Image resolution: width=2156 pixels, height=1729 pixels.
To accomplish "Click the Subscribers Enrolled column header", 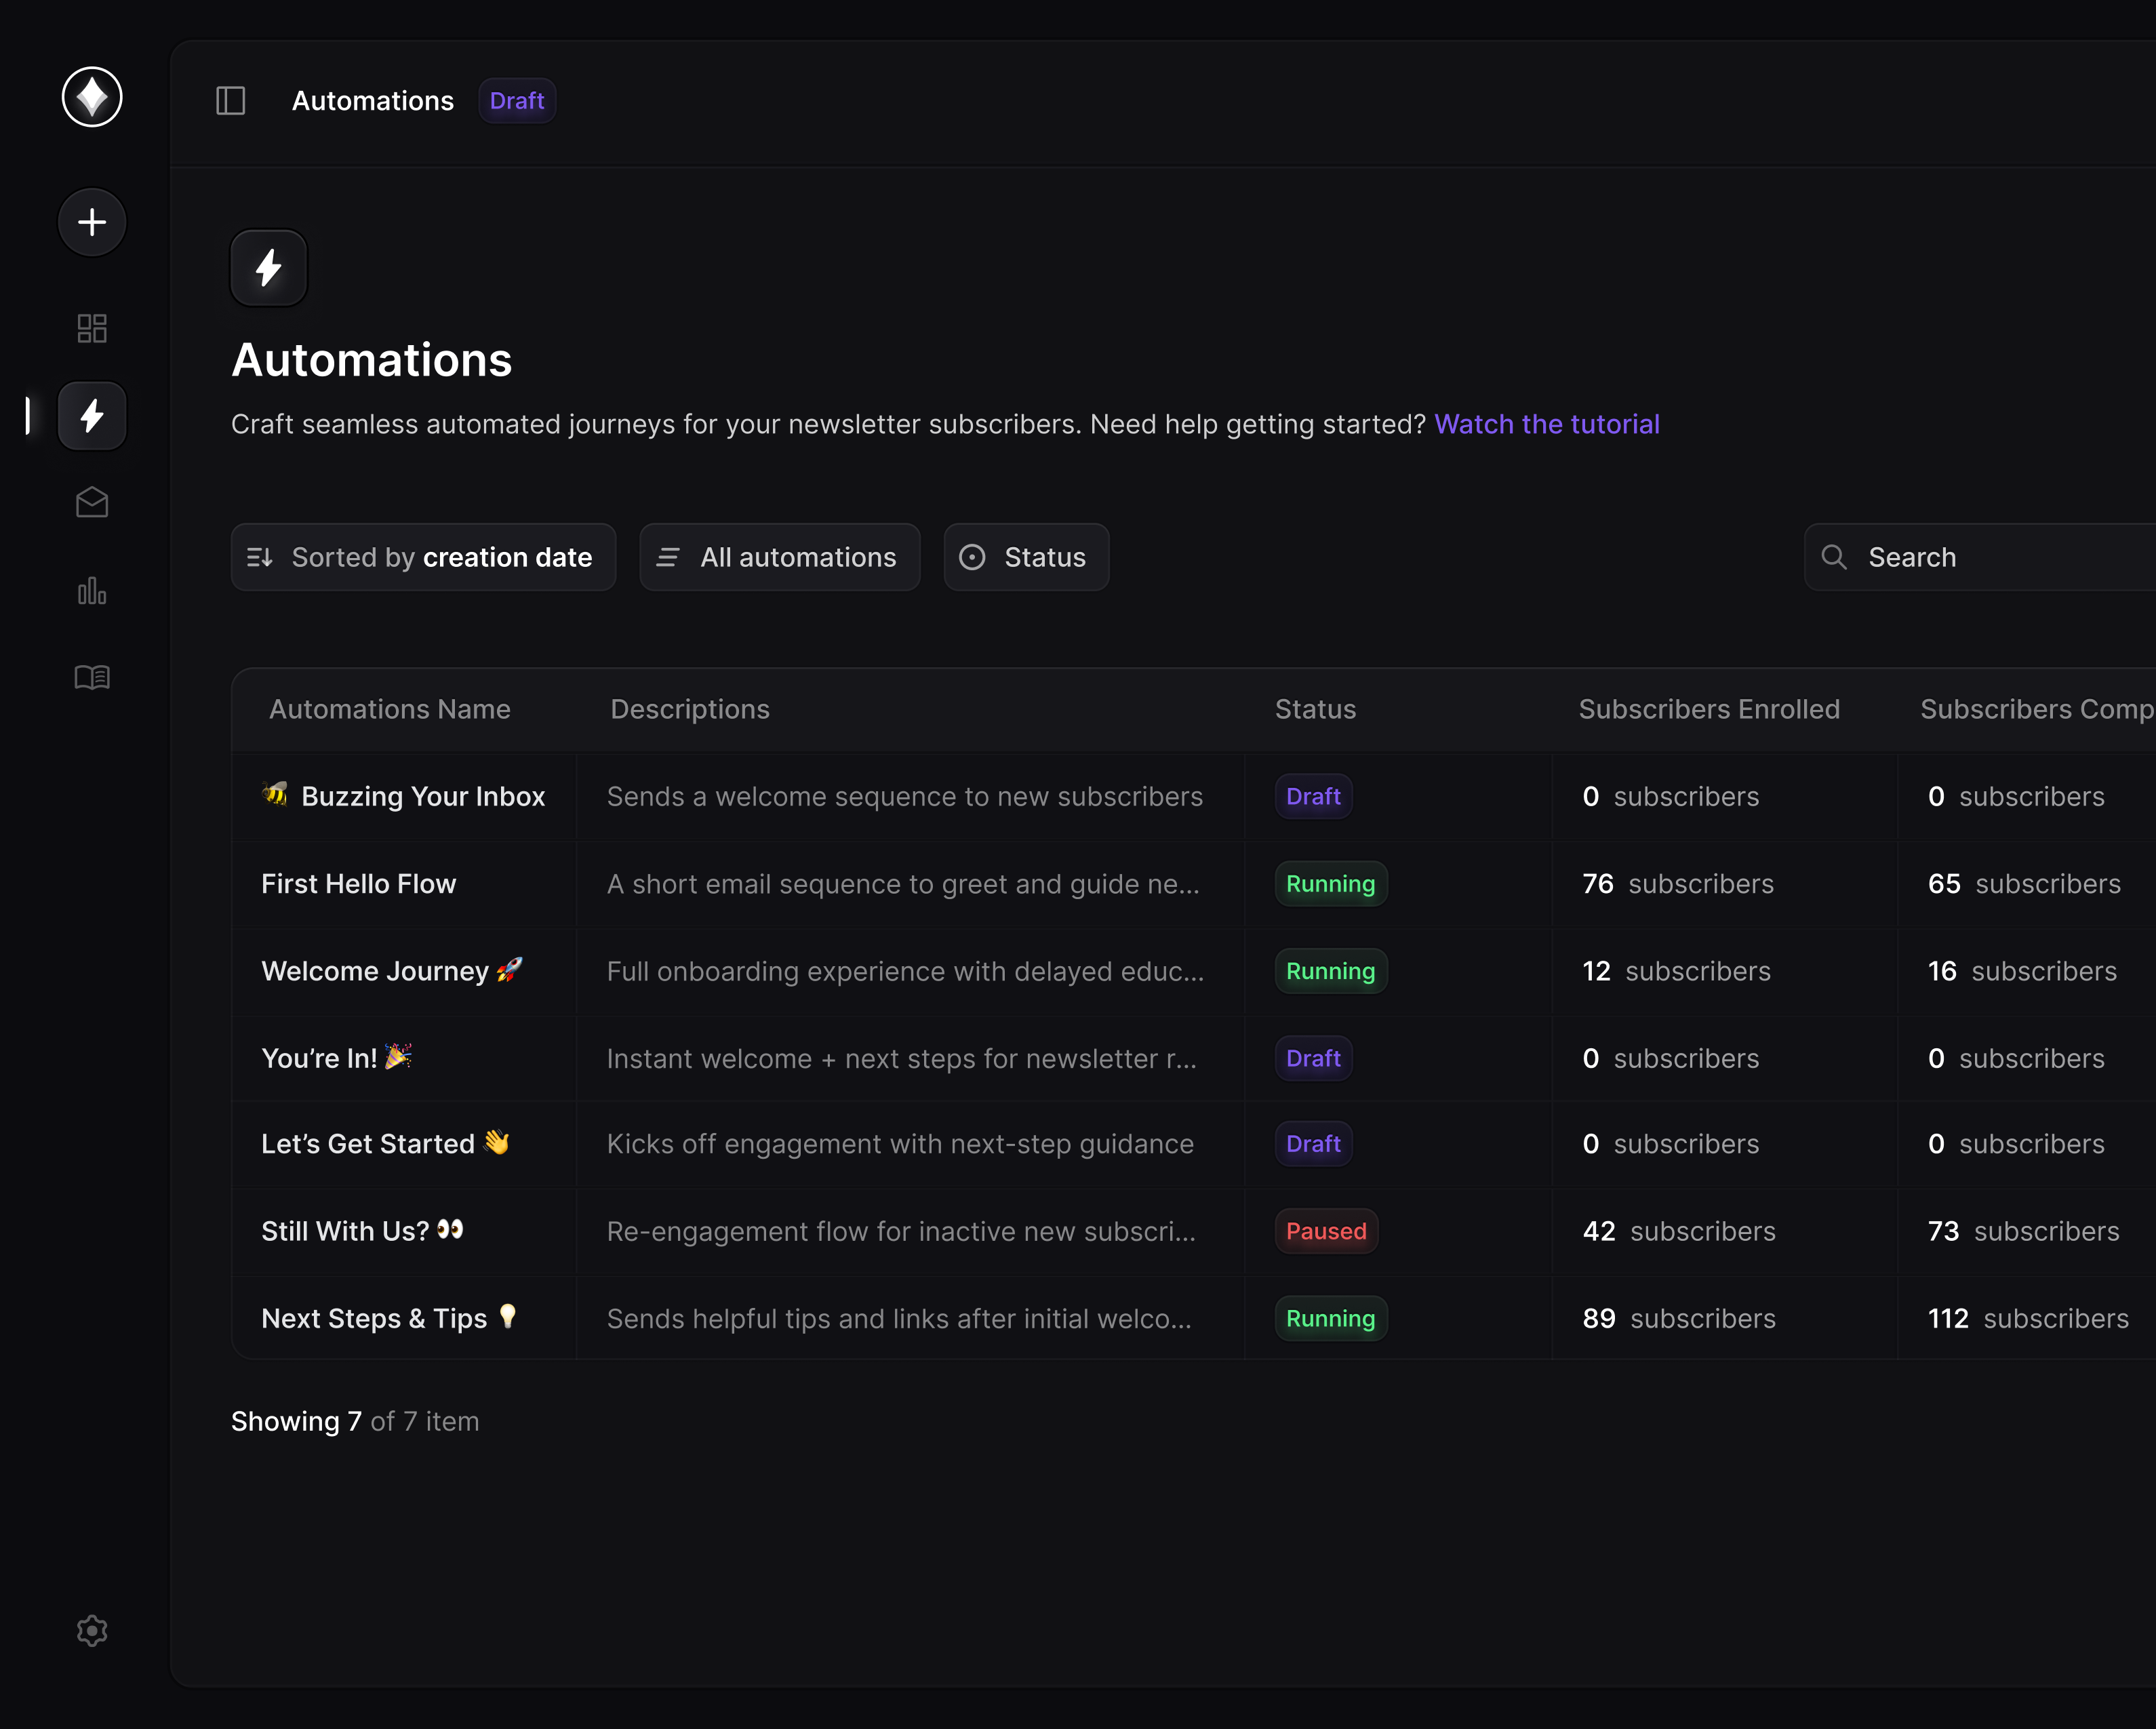I will [1708, 709].
